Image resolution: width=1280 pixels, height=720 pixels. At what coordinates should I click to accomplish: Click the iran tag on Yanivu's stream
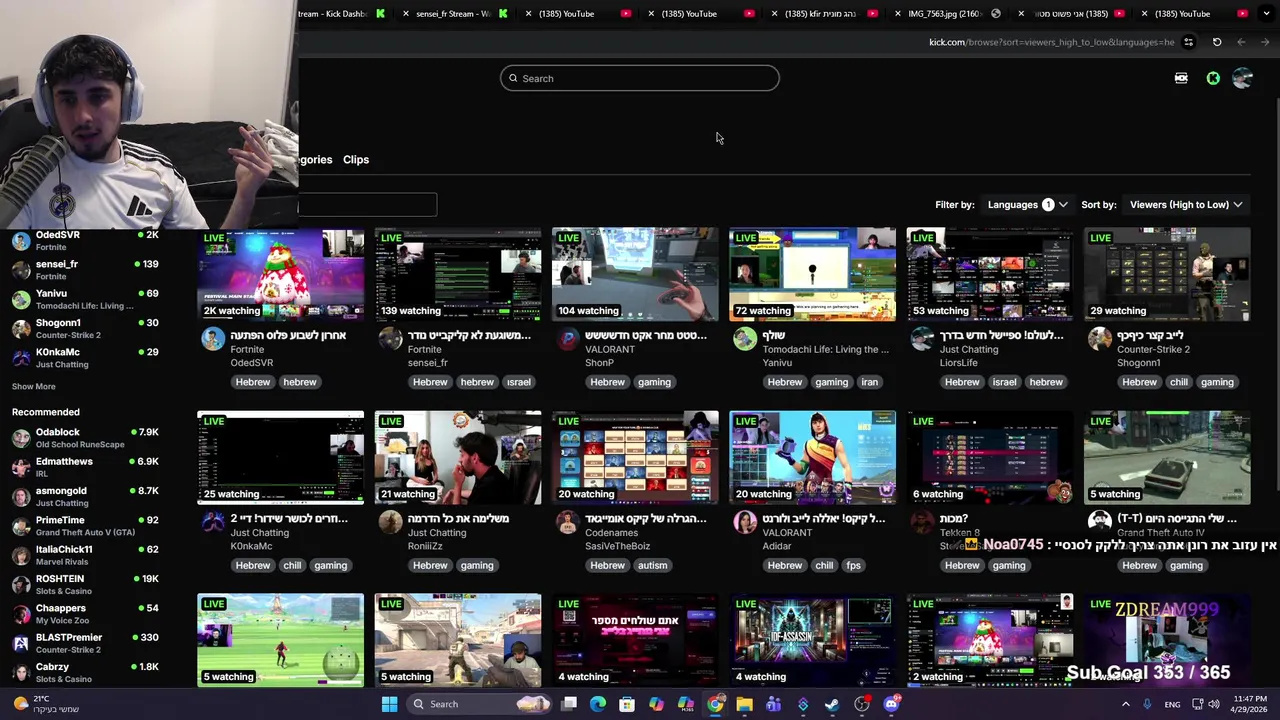[869, 382]
